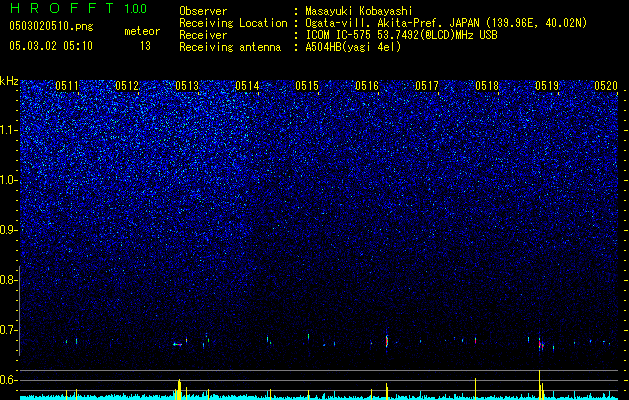The image size is (629, 400).
Task: Click the meteor label
Action: [x=142, y=31]
